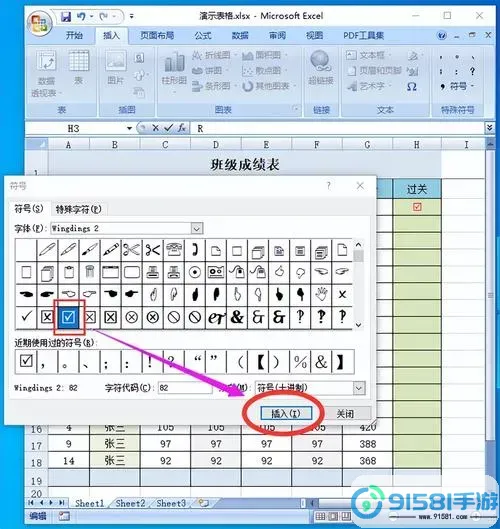Viewport: 500px width, 529px height.
Task: Open other charts (其他图表)
Action: (x=269, y=86)
